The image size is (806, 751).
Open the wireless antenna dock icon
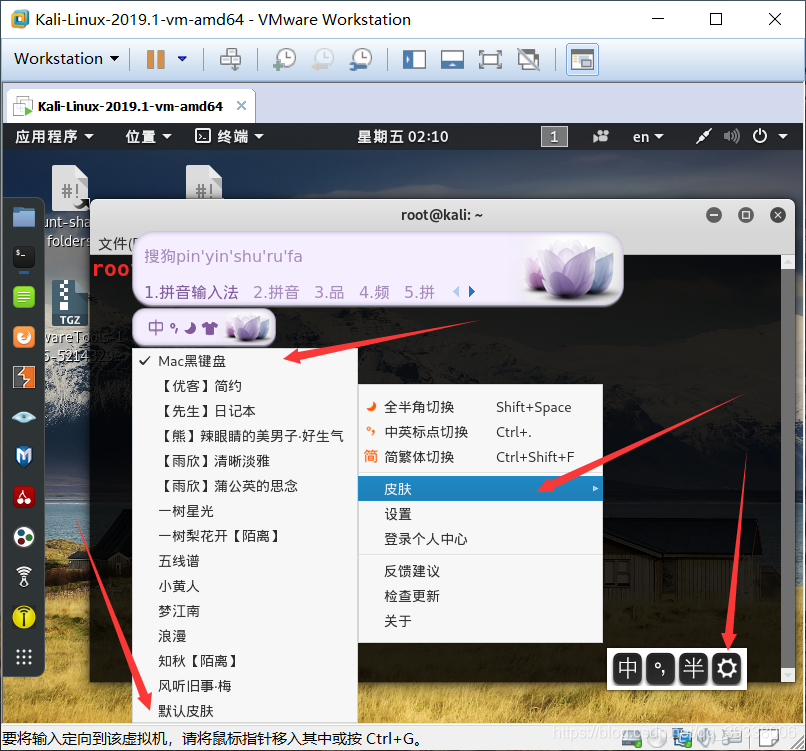point(24,577)
